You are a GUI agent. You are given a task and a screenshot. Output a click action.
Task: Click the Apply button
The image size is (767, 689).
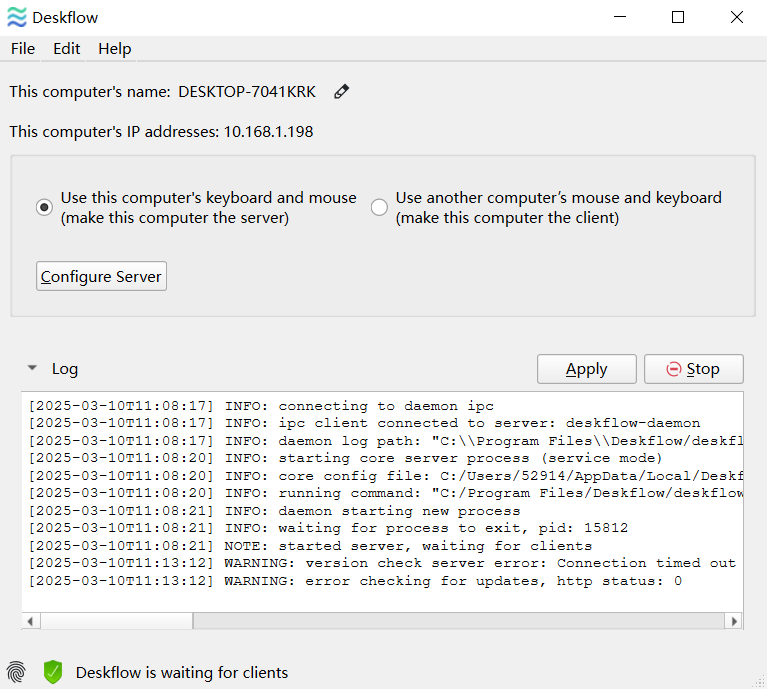tap(587, 369)
